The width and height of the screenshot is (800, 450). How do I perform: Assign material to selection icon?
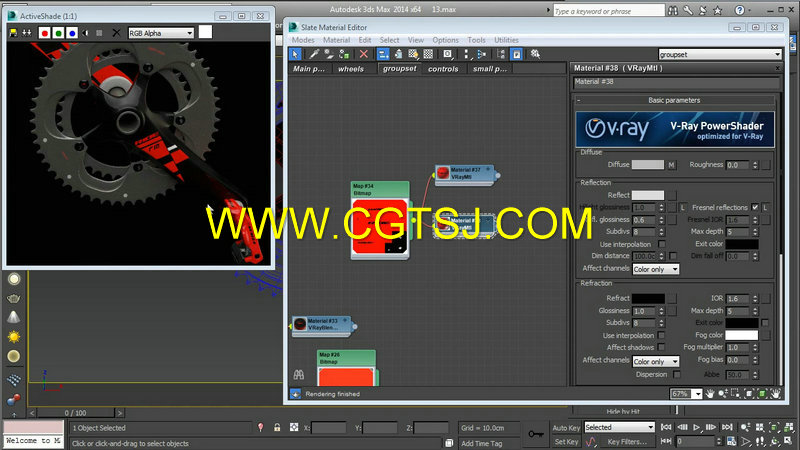[344, 54]
